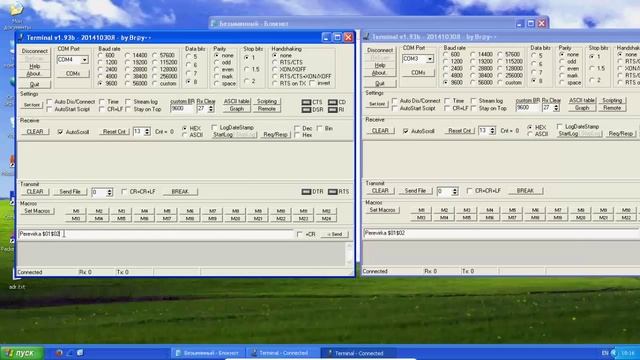
Task: Decrease Receive counter spinner in COM3 Terminal
Action: click(x=492, y=133)
